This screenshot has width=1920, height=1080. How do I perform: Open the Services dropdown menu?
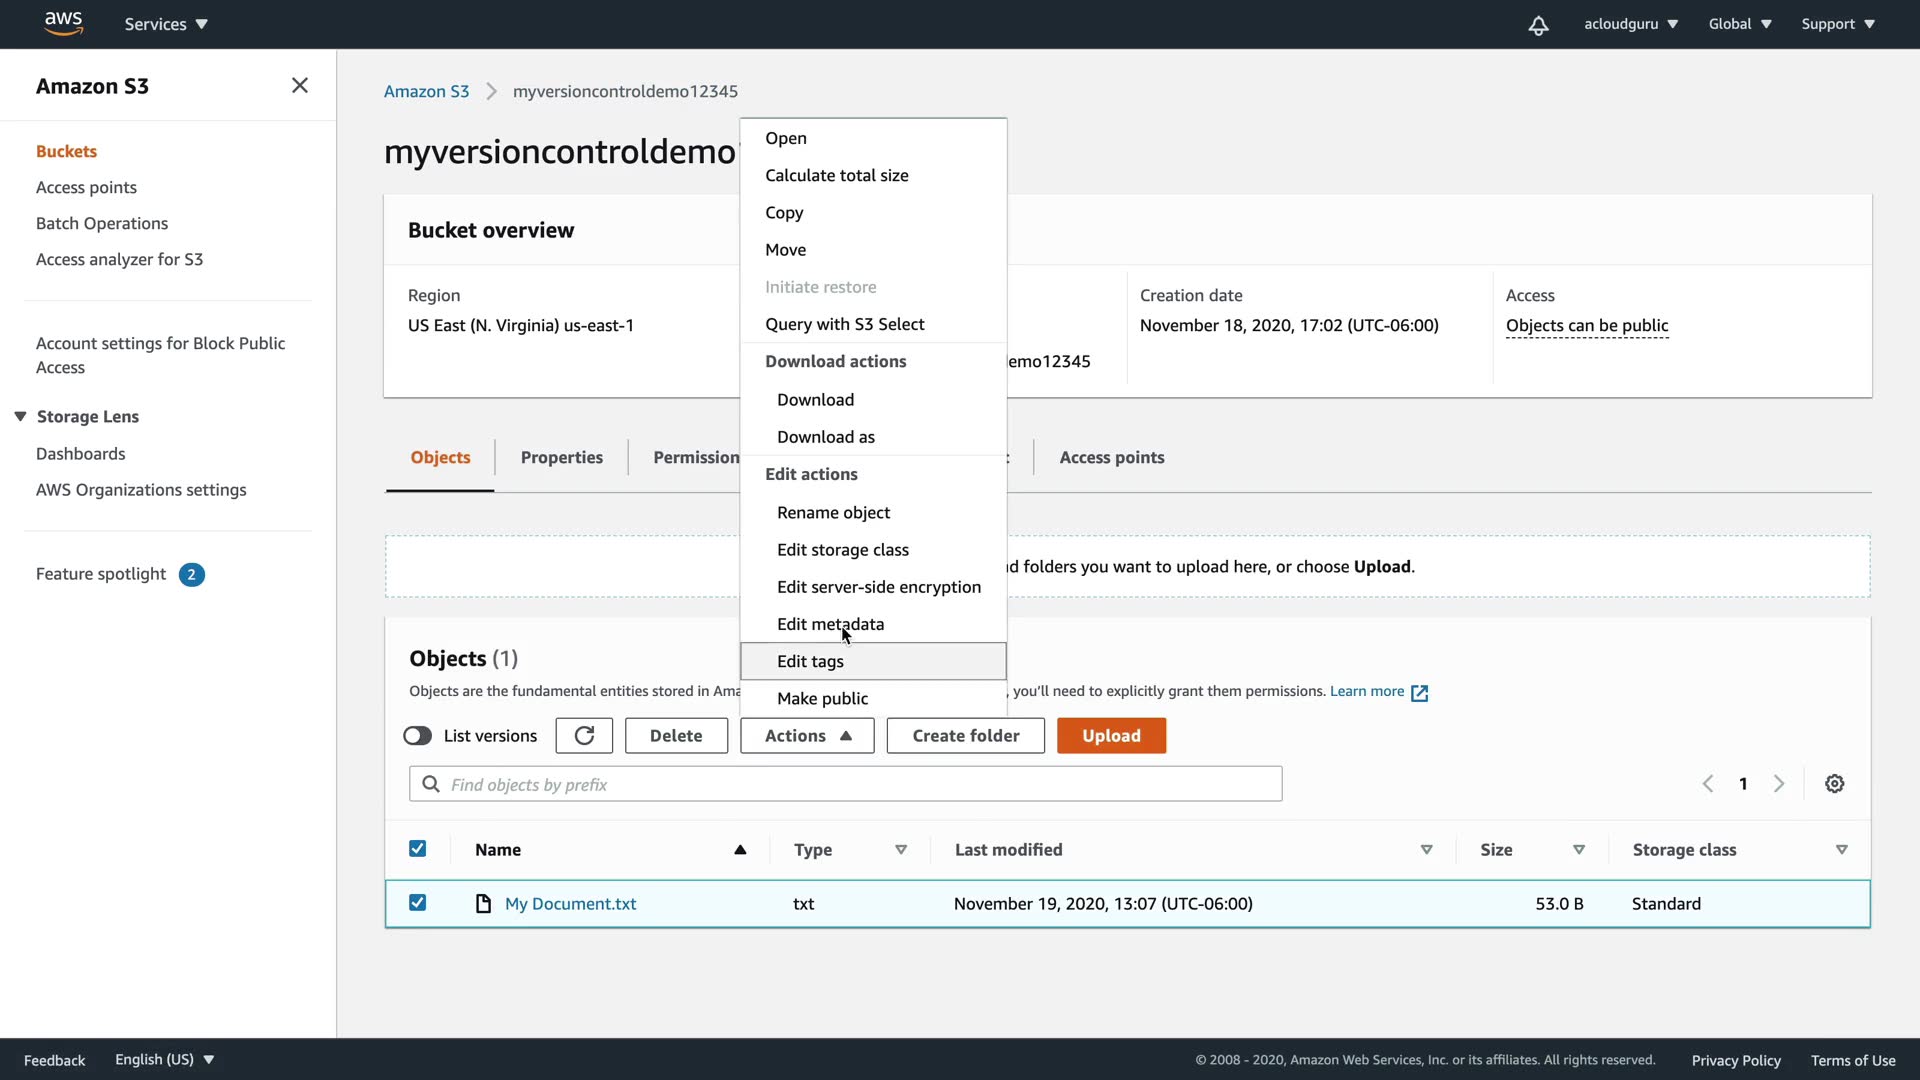coord(166,24)
